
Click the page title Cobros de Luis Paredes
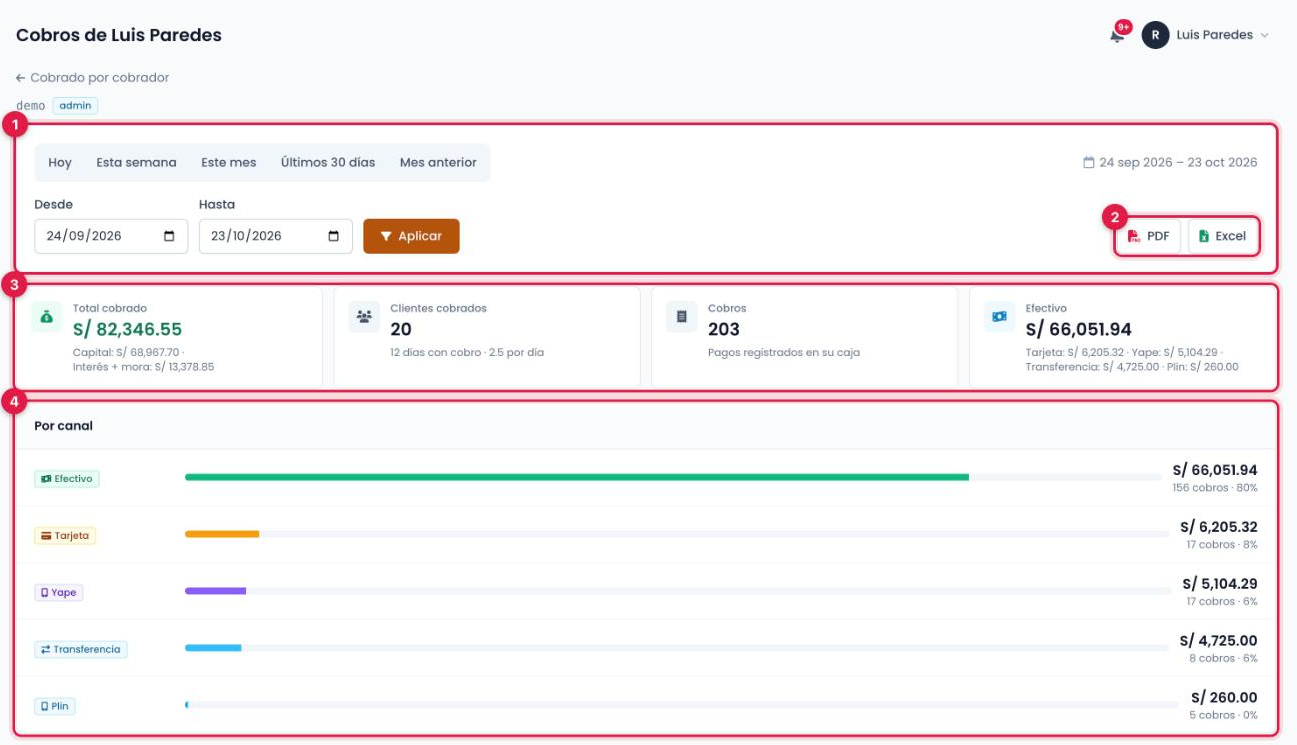click(119, 35)
